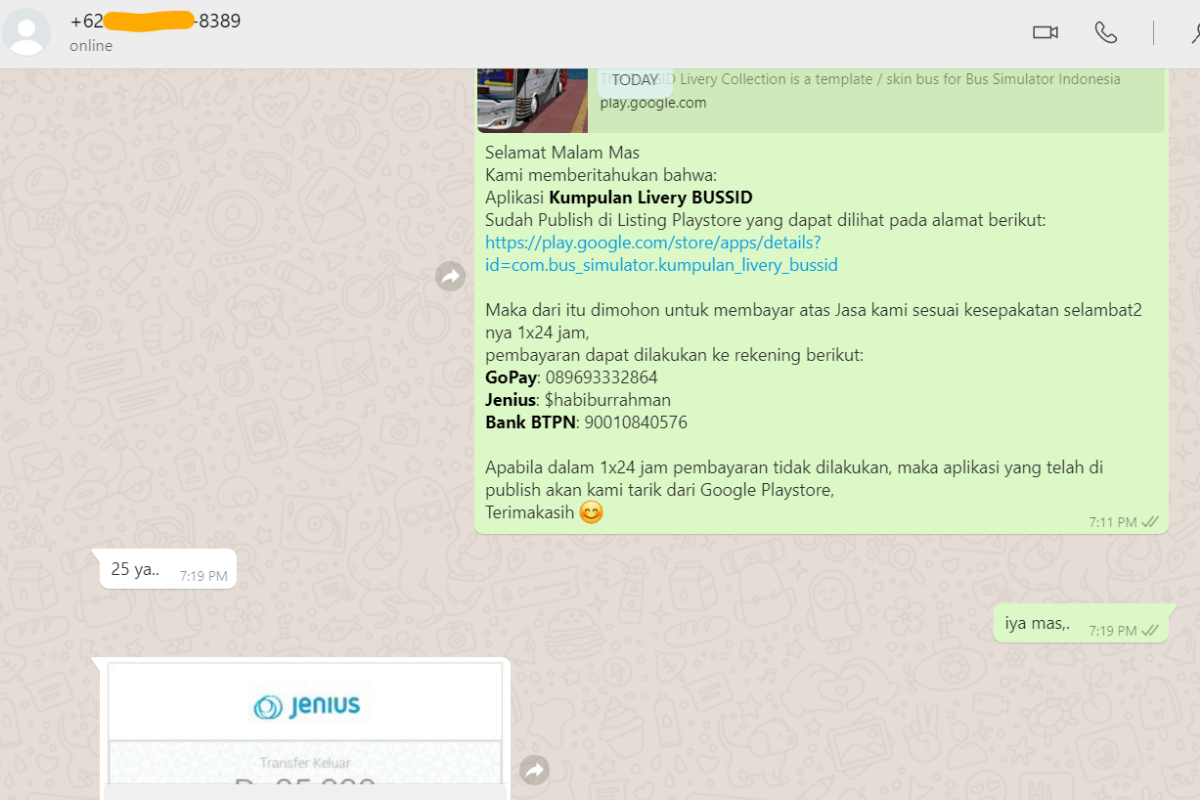Image resolution: width=1200 pixels, height=800 pixels.
Task: Start a video call with the contact
Action: [1045, 33]
